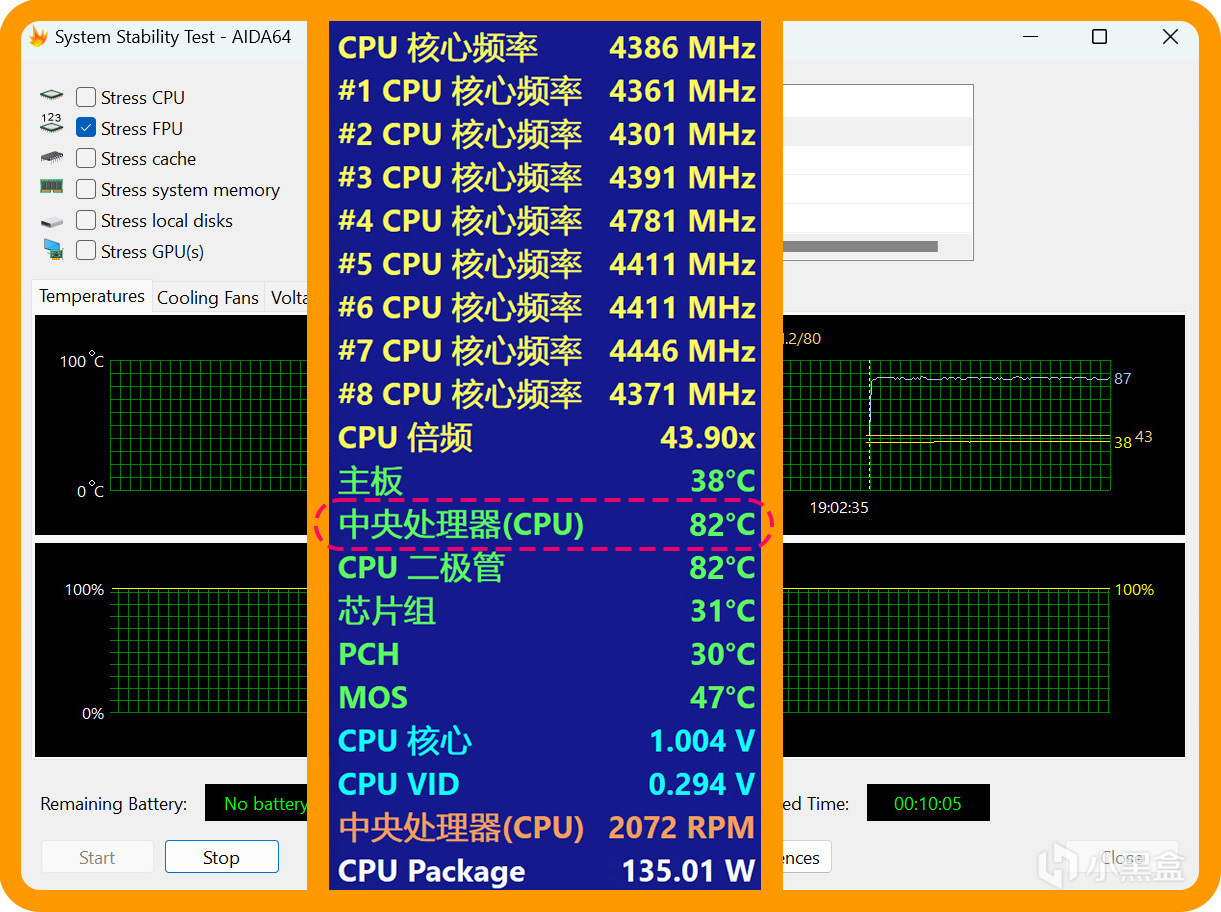Image resolution: width=1221 pixels, height=912 pixels.
Task: Click the Close button at bottom right
Action: 1122,857
